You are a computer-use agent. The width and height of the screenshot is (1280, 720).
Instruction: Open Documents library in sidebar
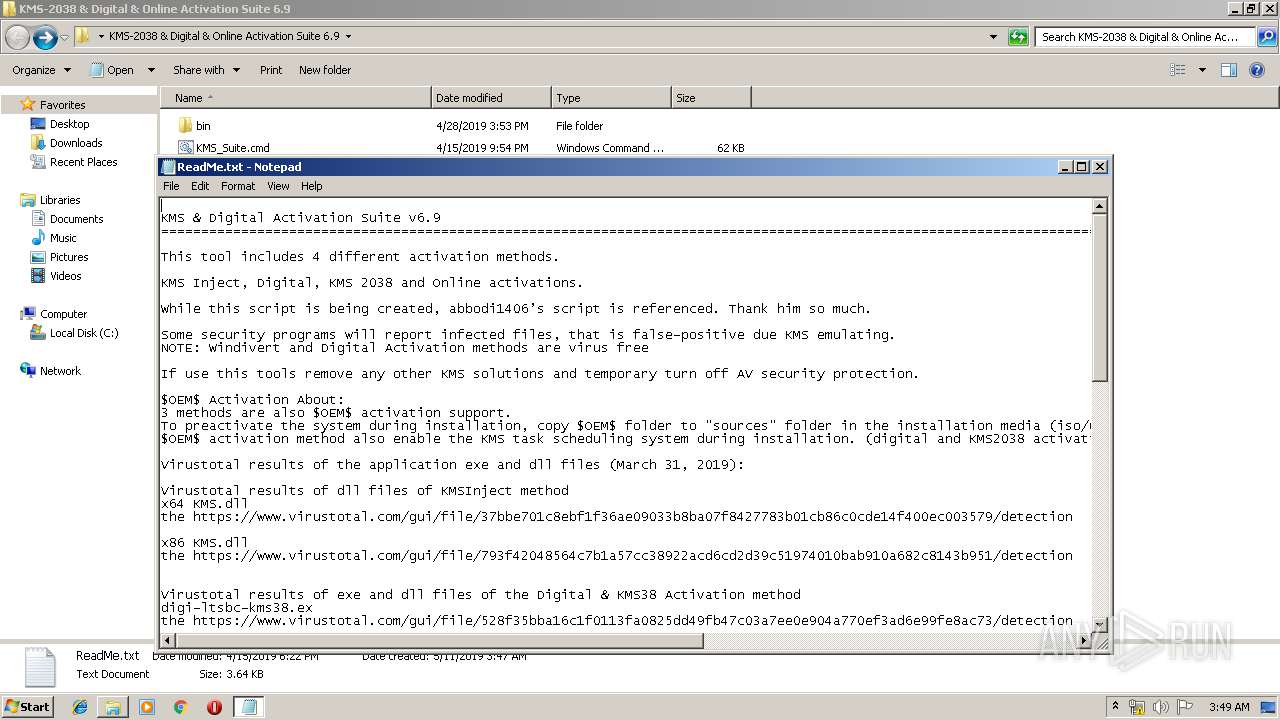coord(76,219)
